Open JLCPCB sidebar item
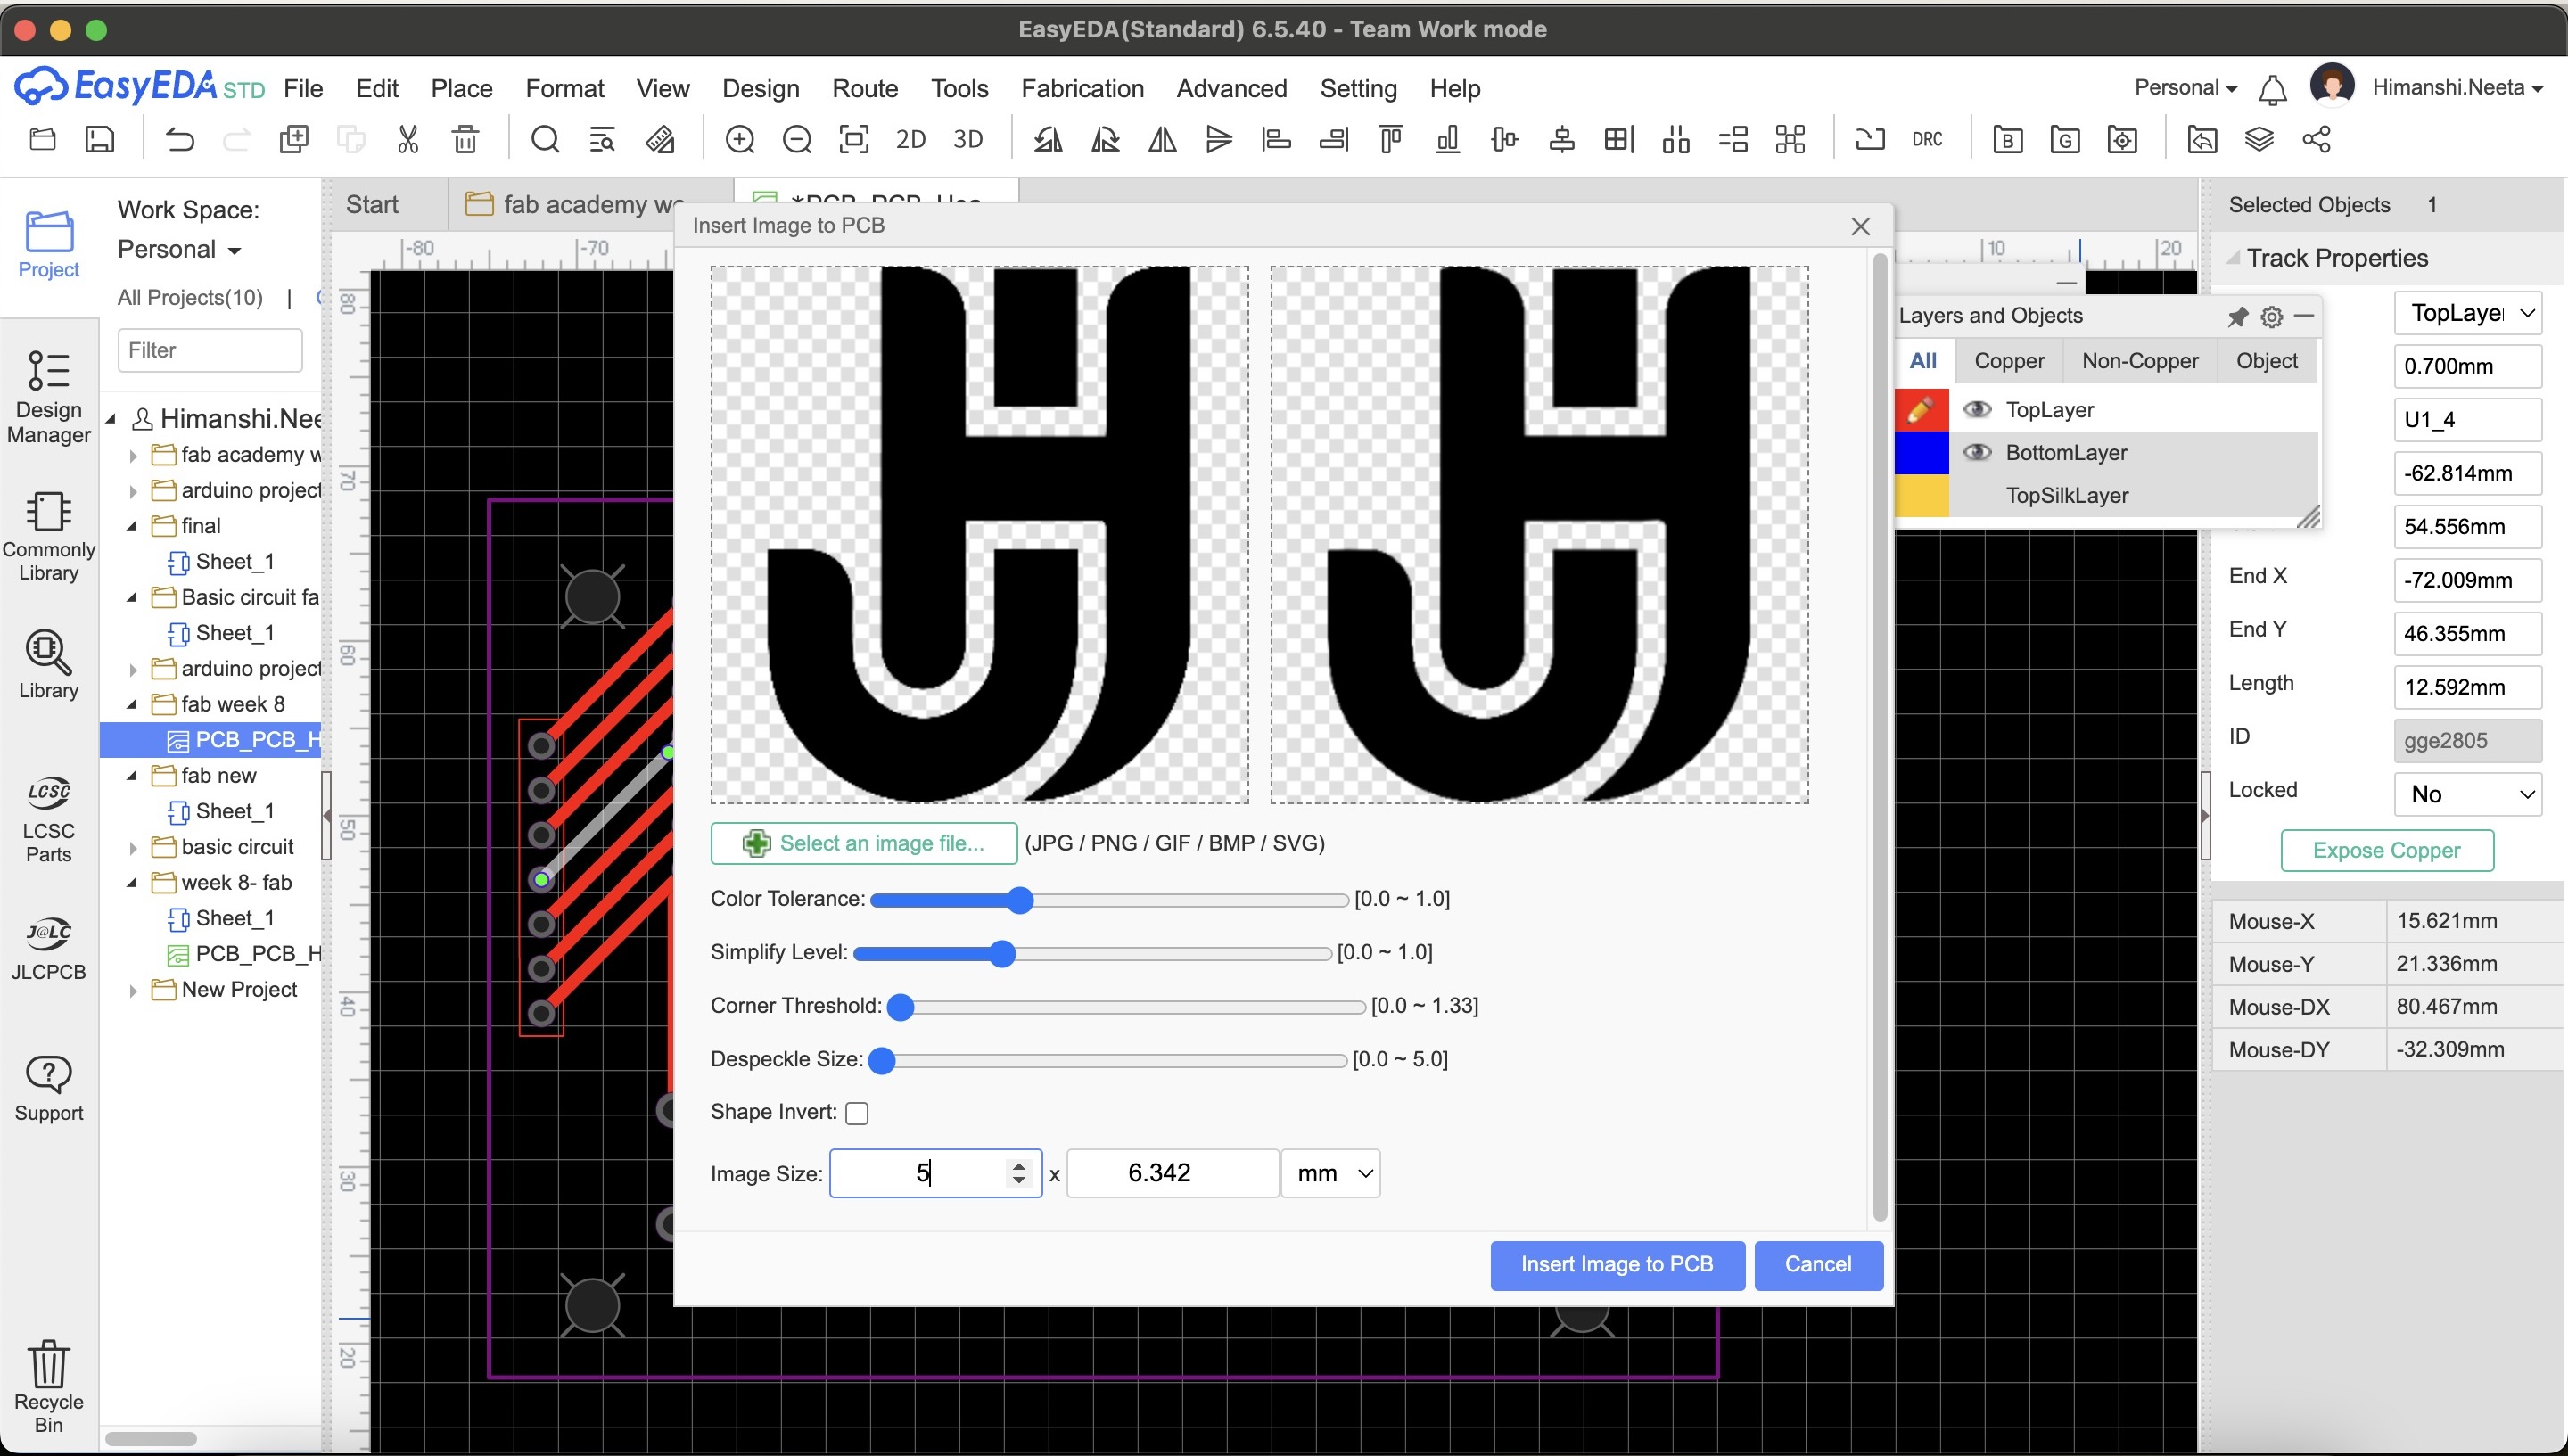The height and width of the screenshot is (1456, 2568). [48, 949]
